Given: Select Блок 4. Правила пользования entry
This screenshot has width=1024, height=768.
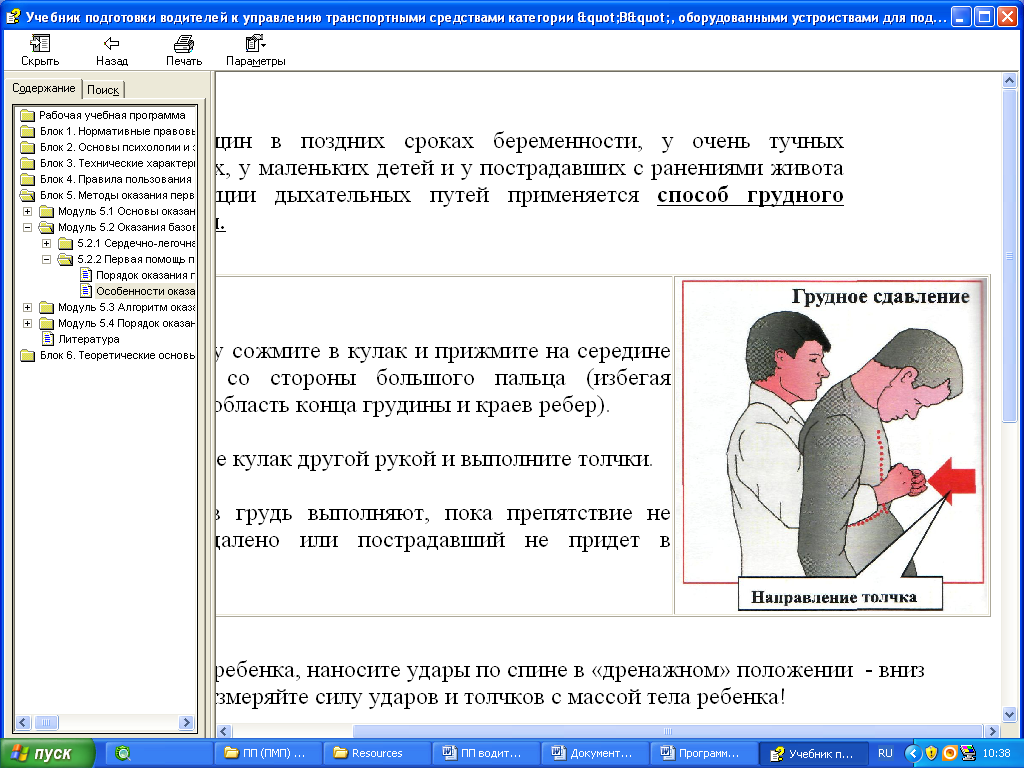Looking at the screenshot, I should (116, 180).
